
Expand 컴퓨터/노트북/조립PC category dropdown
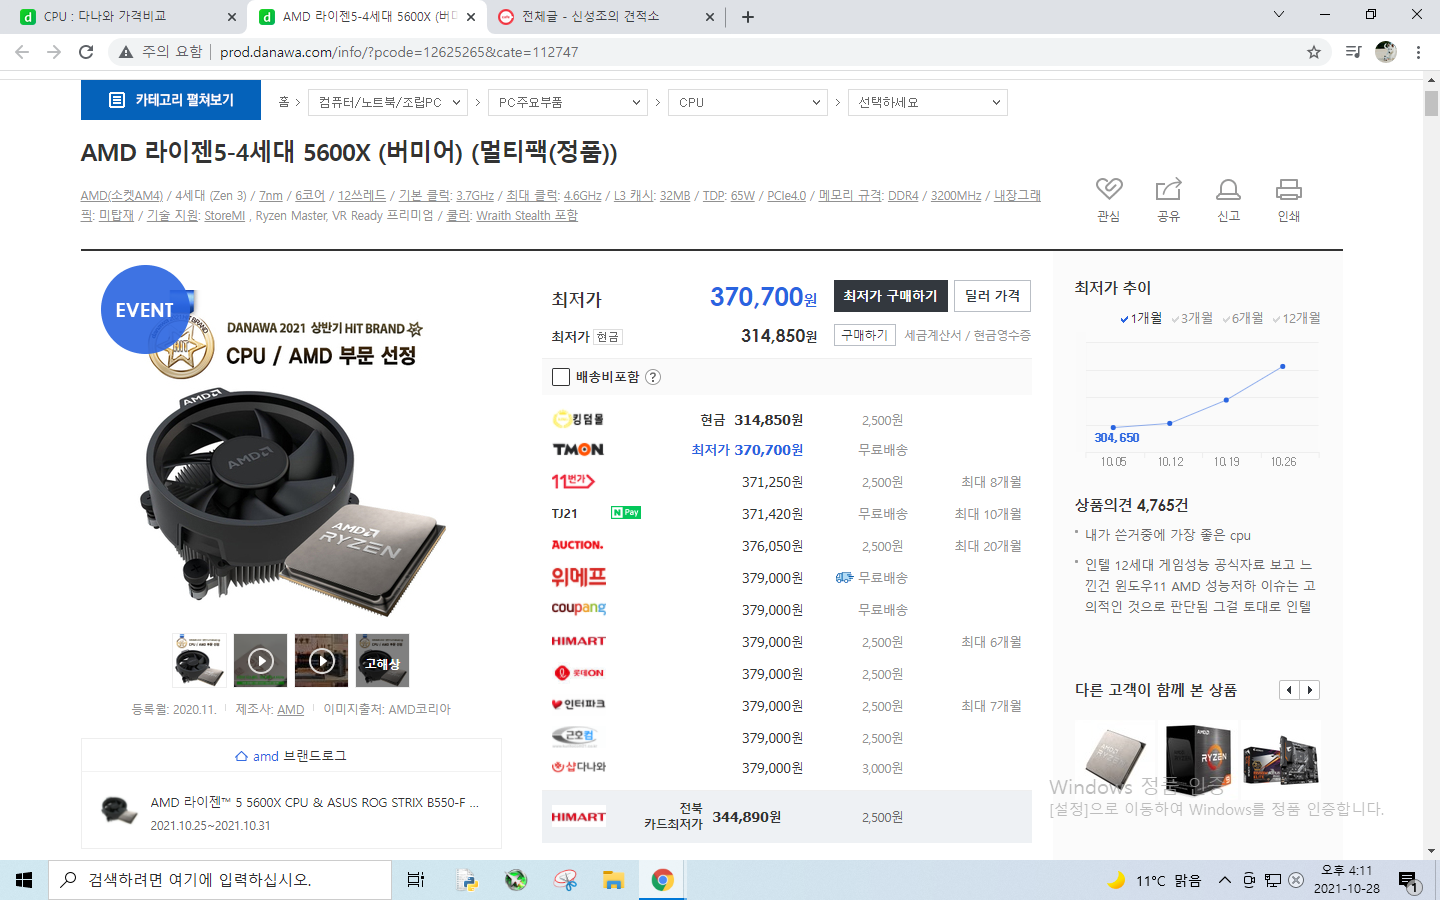pos(388,102)
